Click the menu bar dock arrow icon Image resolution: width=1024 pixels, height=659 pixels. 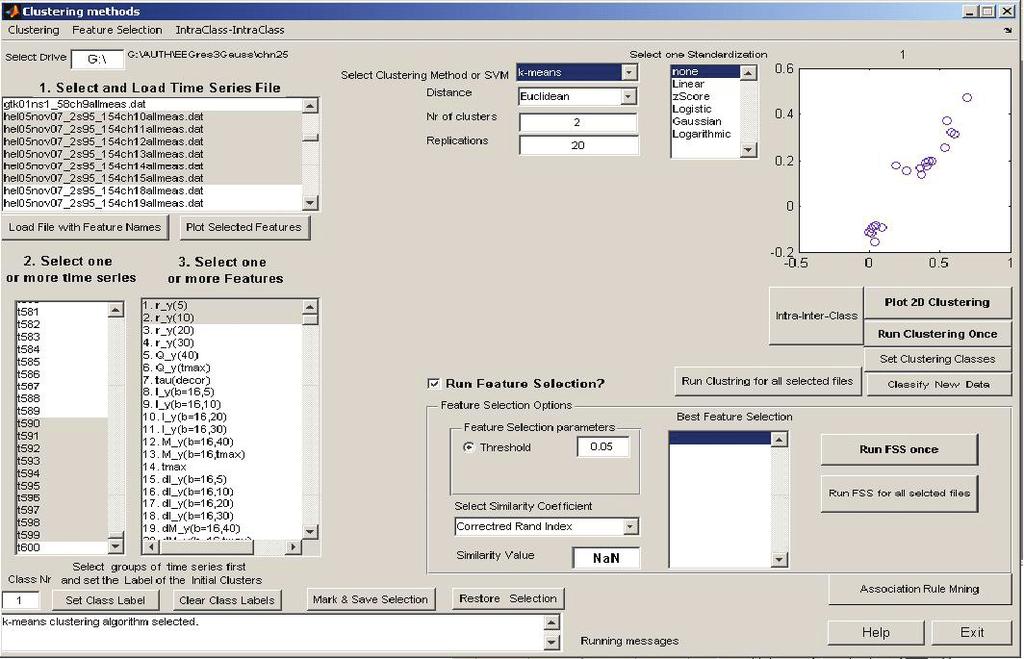tap(1007, 31)
